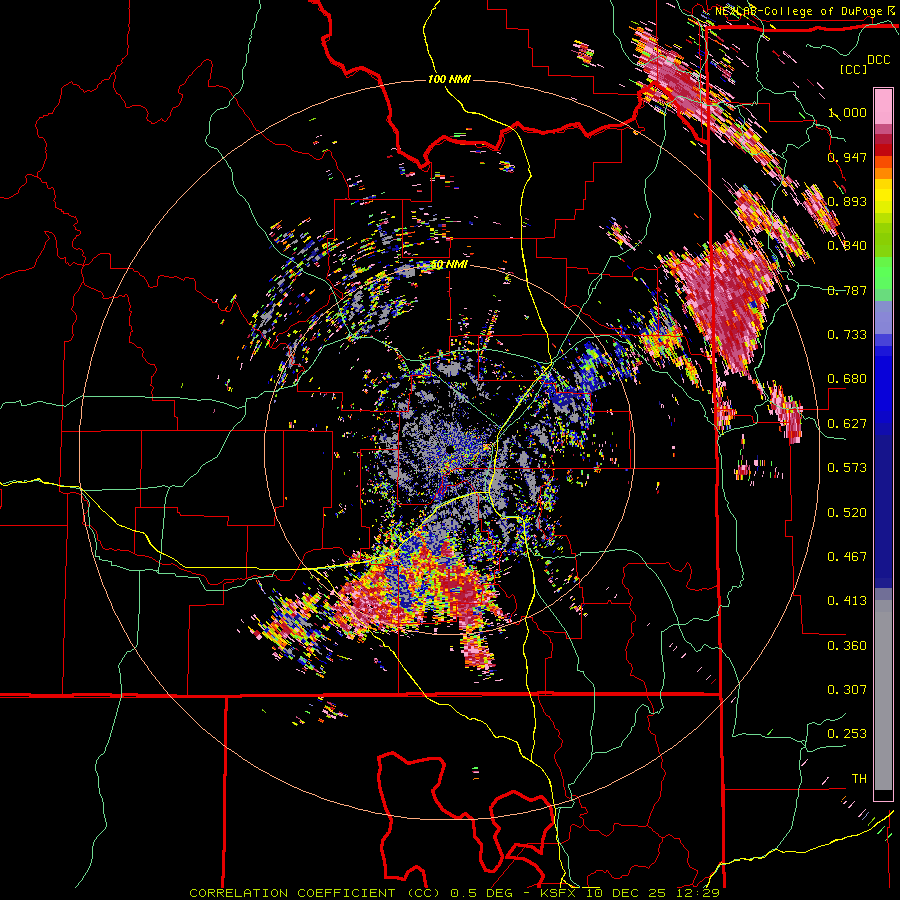Select the 0.680 legend value
The image size is (900, 900).
pos(847,379)
